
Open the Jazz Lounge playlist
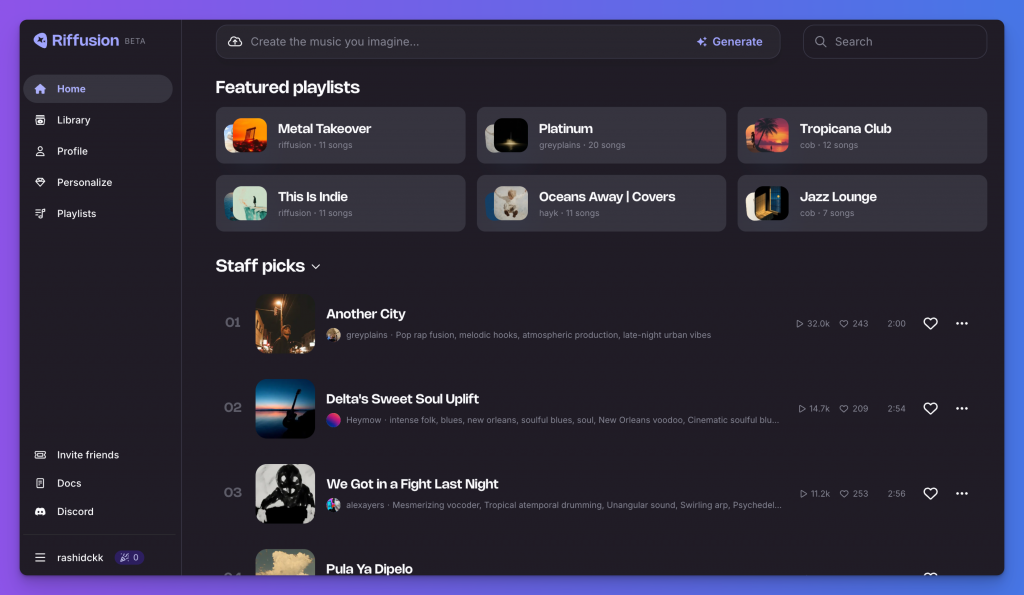pos(862,203)
